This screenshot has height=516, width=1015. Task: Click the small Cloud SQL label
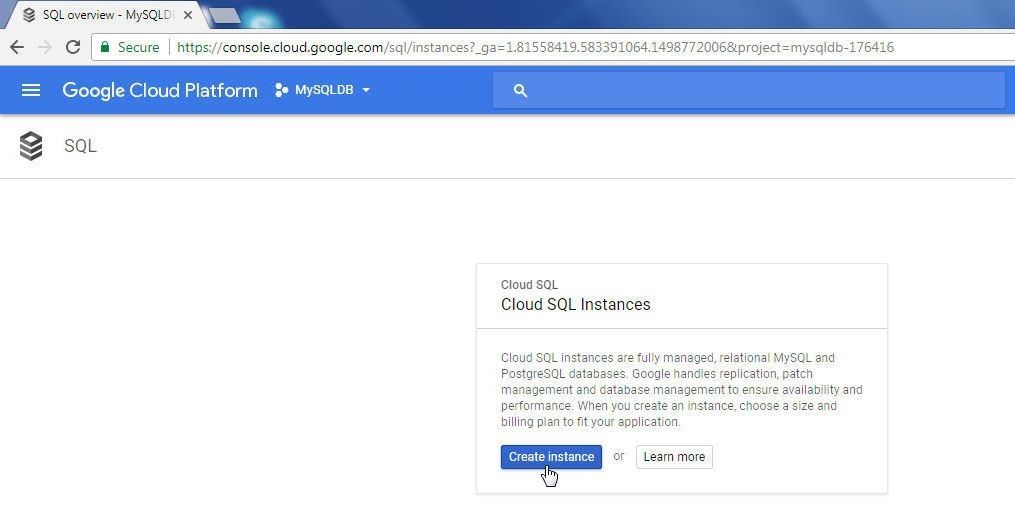click(x=529, y=285)
